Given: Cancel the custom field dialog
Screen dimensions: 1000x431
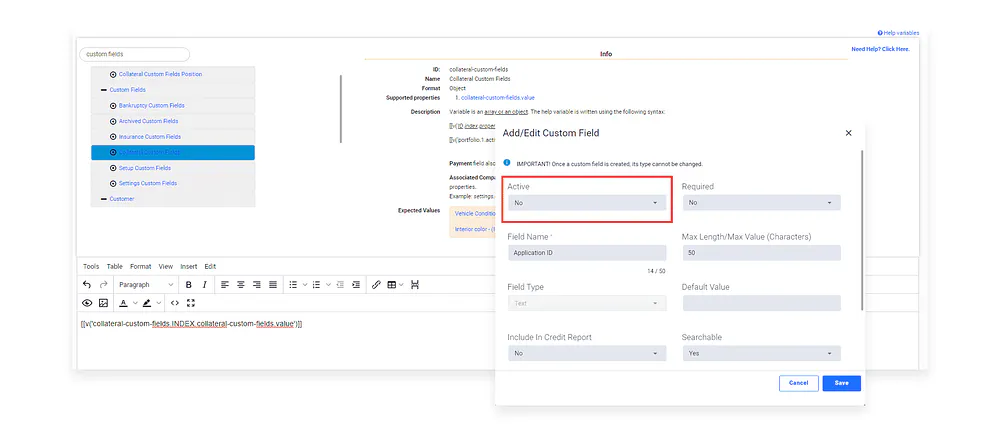Looking at the screenshot, I should click(798, 383).
